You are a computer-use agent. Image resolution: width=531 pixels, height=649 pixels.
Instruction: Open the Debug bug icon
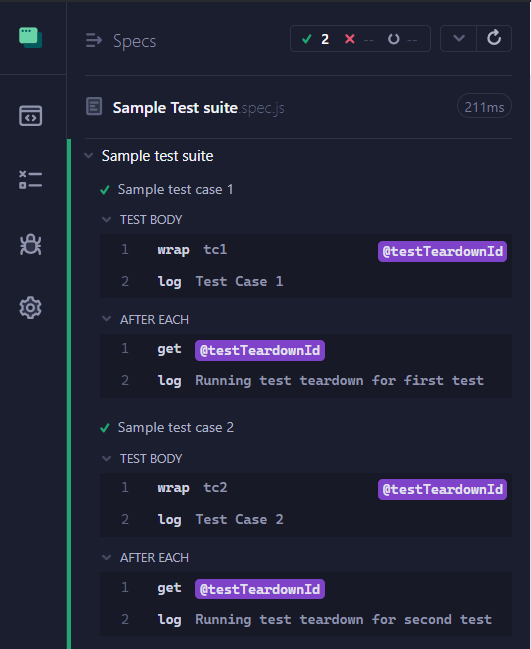(30, 244)
